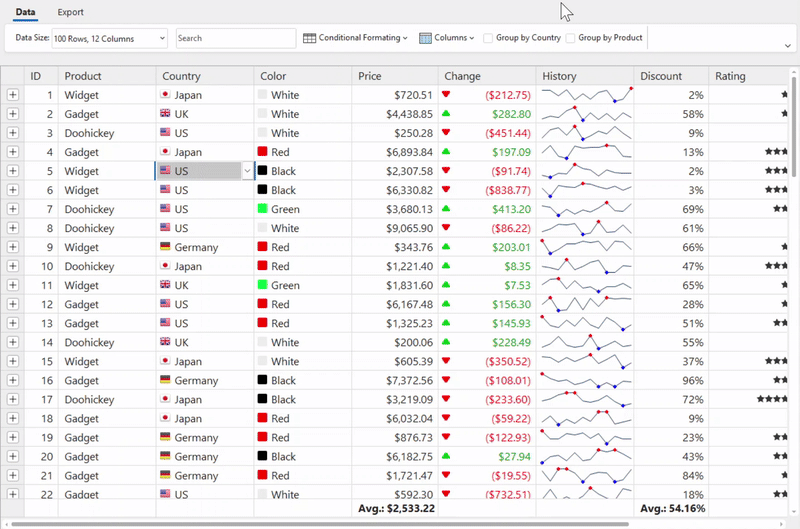Select the Data tab

(26, 12)
